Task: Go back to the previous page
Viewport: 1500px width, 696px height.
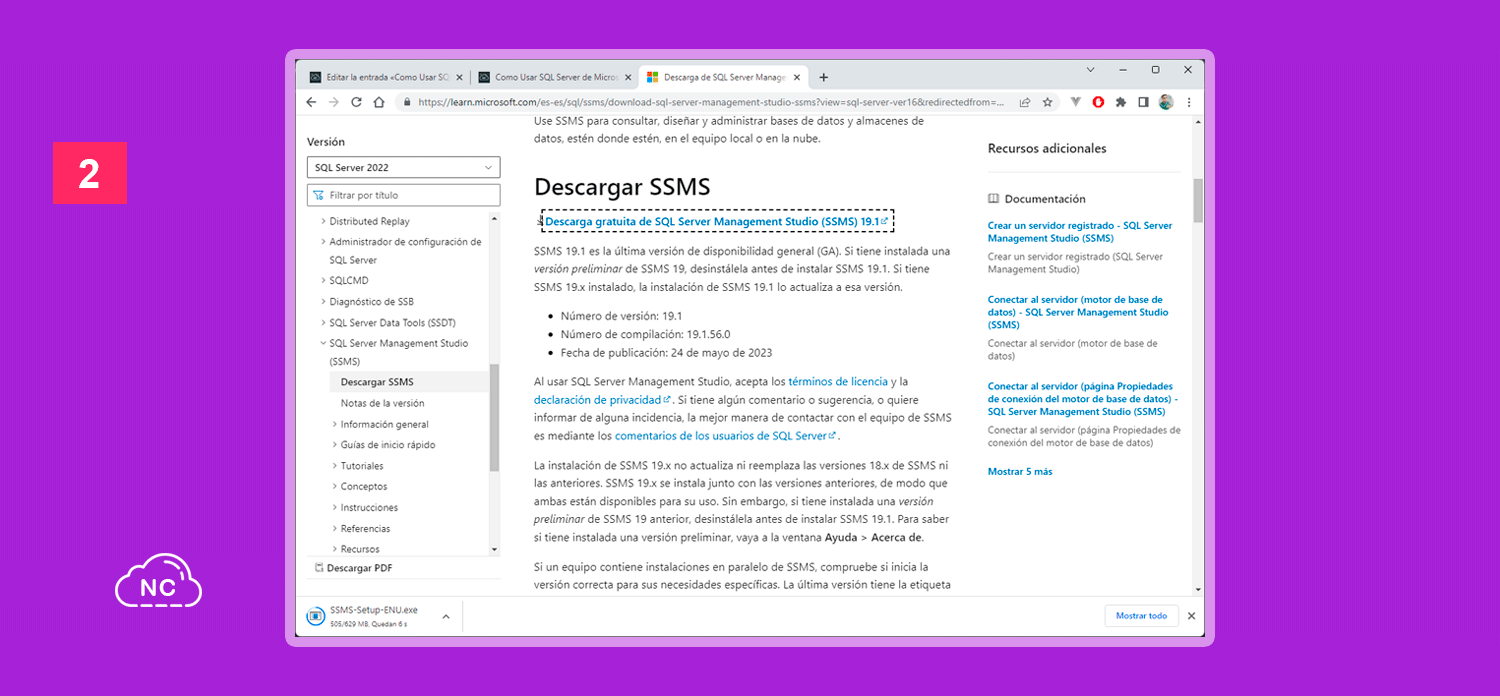Action: click(x=311, y=102)
